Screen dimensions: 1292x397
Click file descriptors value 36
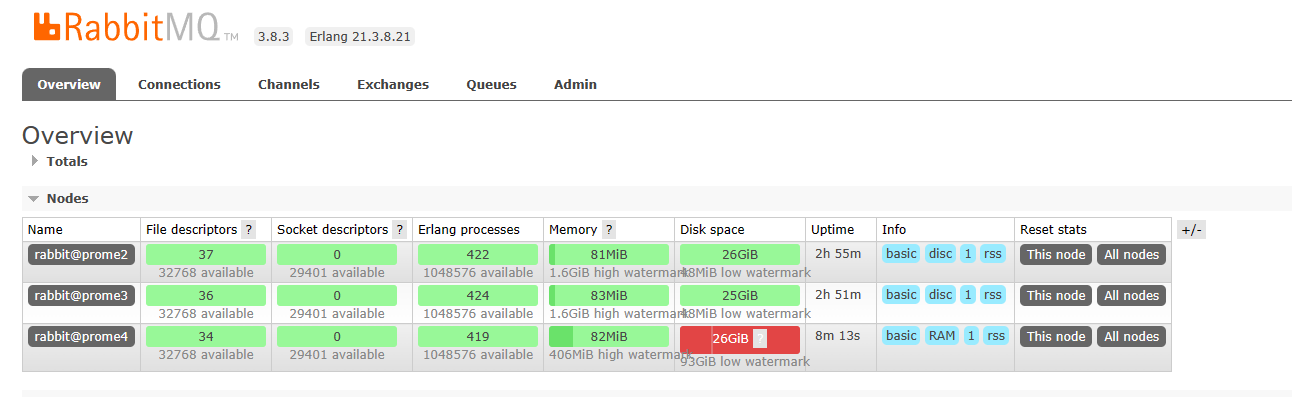[206, 295]
